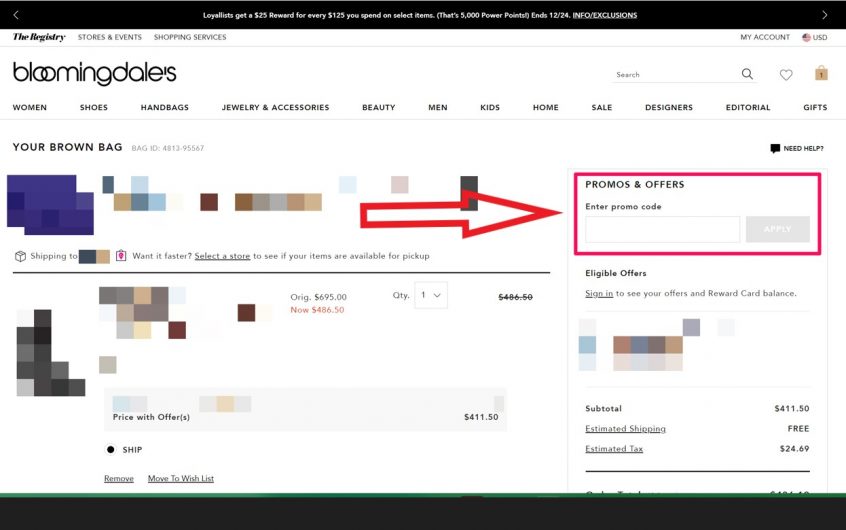Open the Qty dropdown
Screen dimensions: 846x530
pos(431,295)
